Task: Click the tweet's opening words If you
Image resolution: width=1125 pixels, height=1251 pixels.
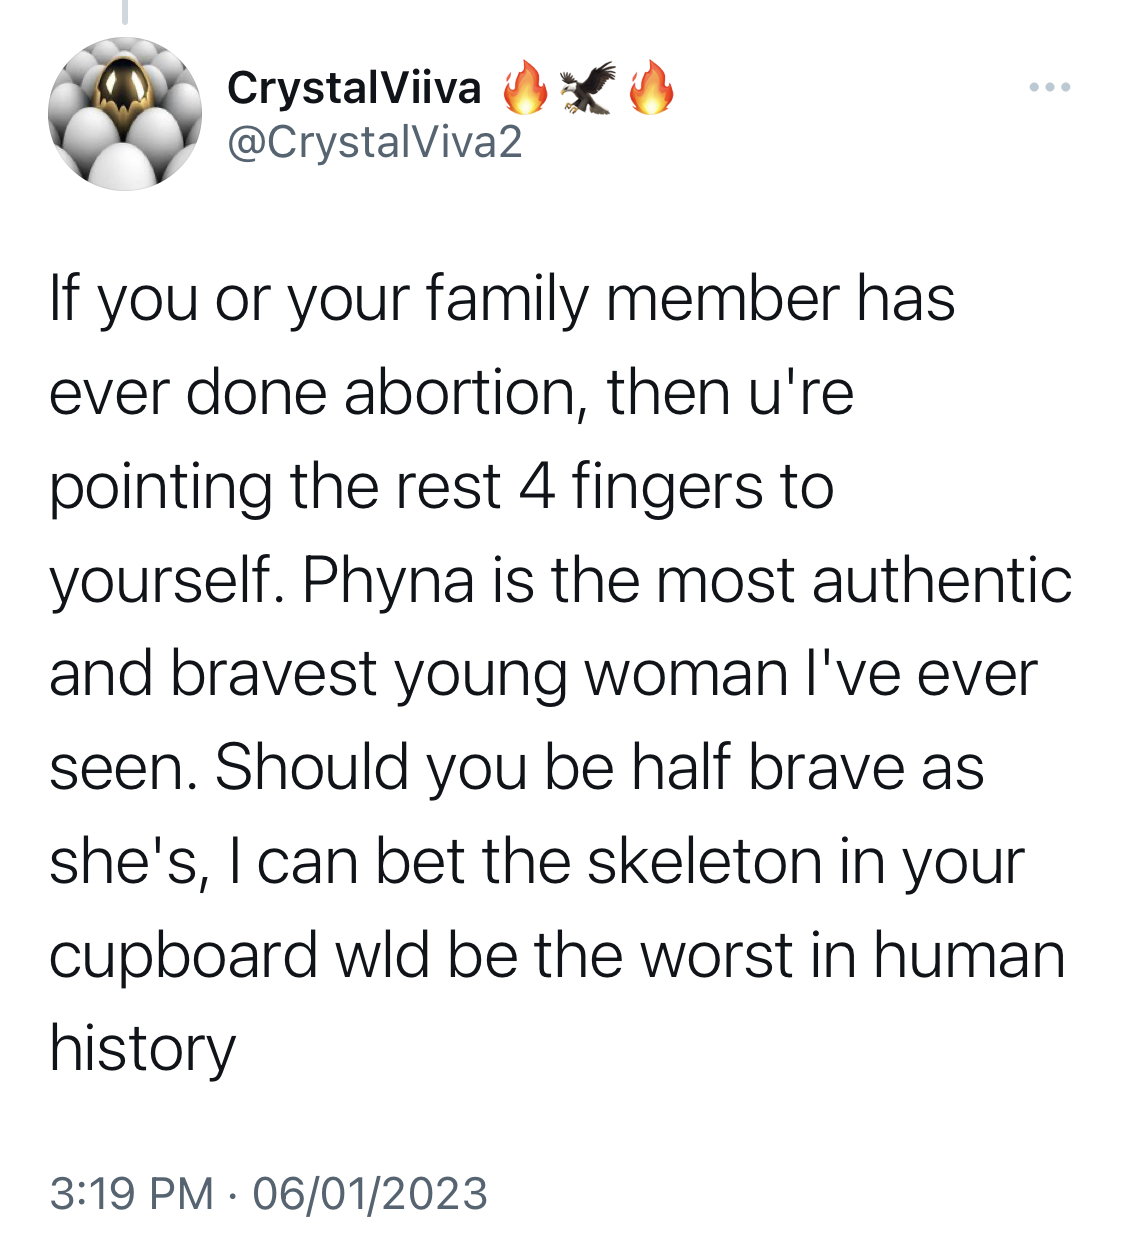Action: [123, 301]
